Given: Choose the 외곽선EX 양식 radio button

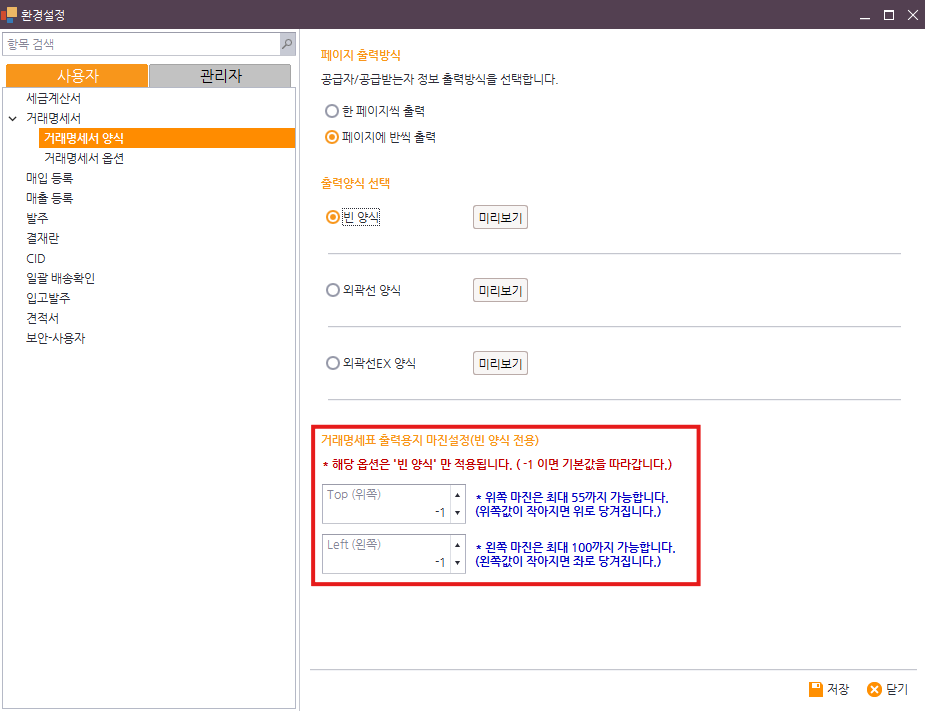Looking at the screenshot, I should tap(333, 363).
